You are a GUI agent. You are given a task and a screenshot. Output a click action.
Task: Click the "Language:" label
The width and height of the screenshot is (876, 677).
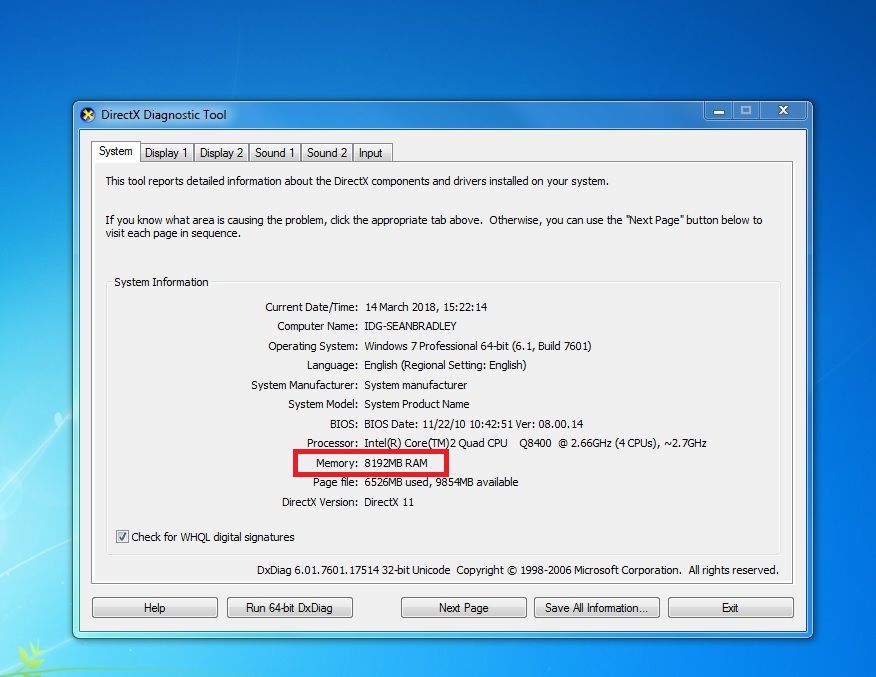pyautogui.click(x=332, y=365)
